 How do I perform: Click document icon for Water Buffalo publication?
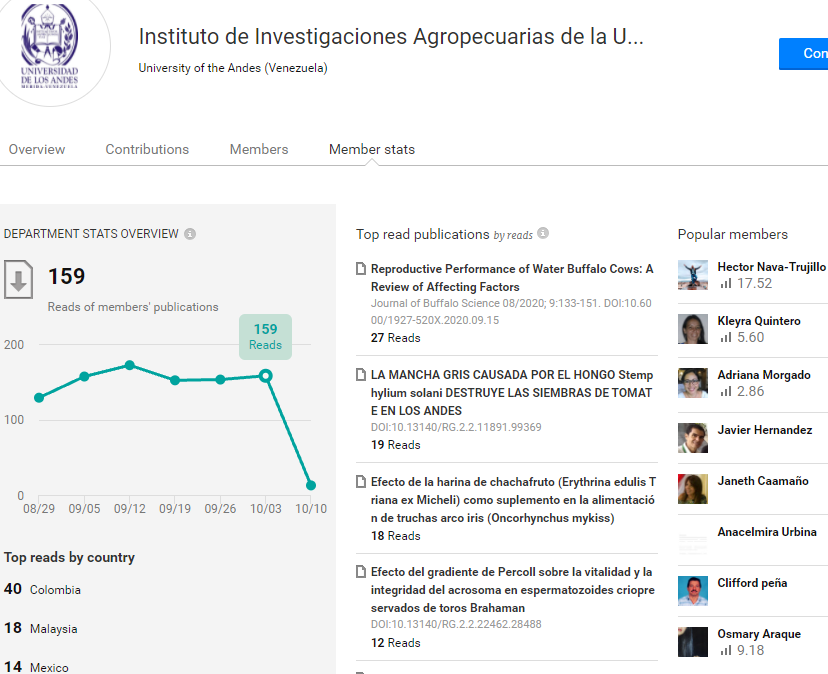[361, 269]
